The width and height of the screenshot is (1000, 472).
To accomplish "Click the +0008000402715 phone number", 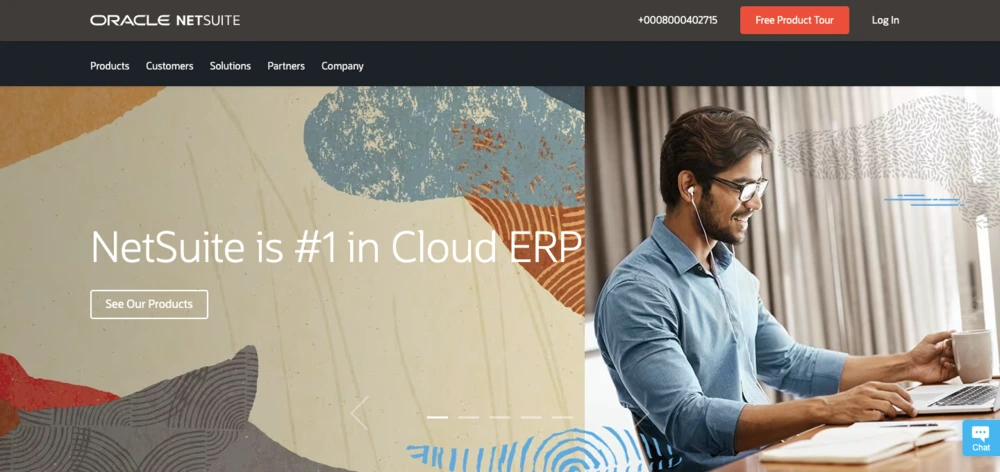I will (x=677, y=20).
